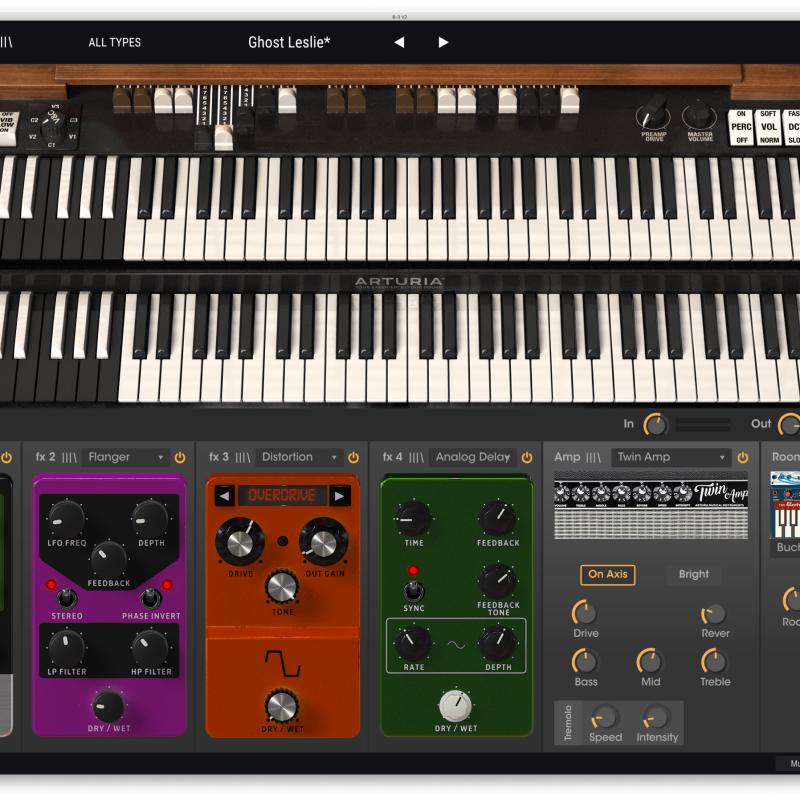Go to next preset arrow
This screenshot has width=800, height=800.
pyautogui.click(x=443, y=42)
